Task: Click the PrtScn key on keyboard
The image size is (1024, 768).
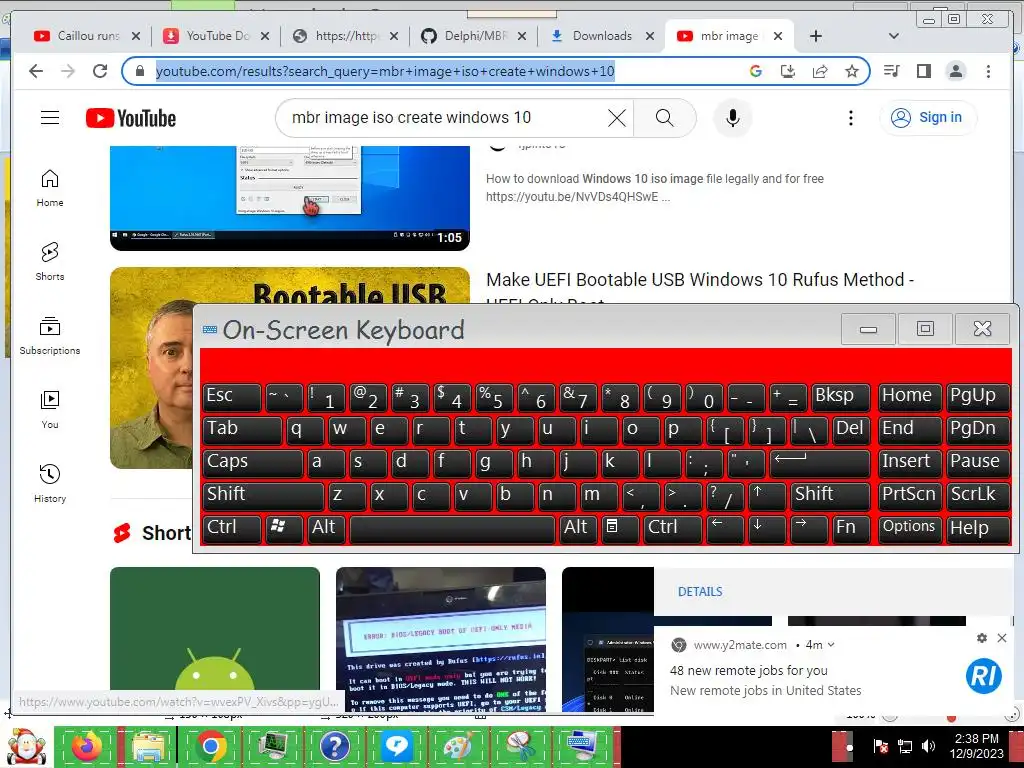Action: pos(909,496)
